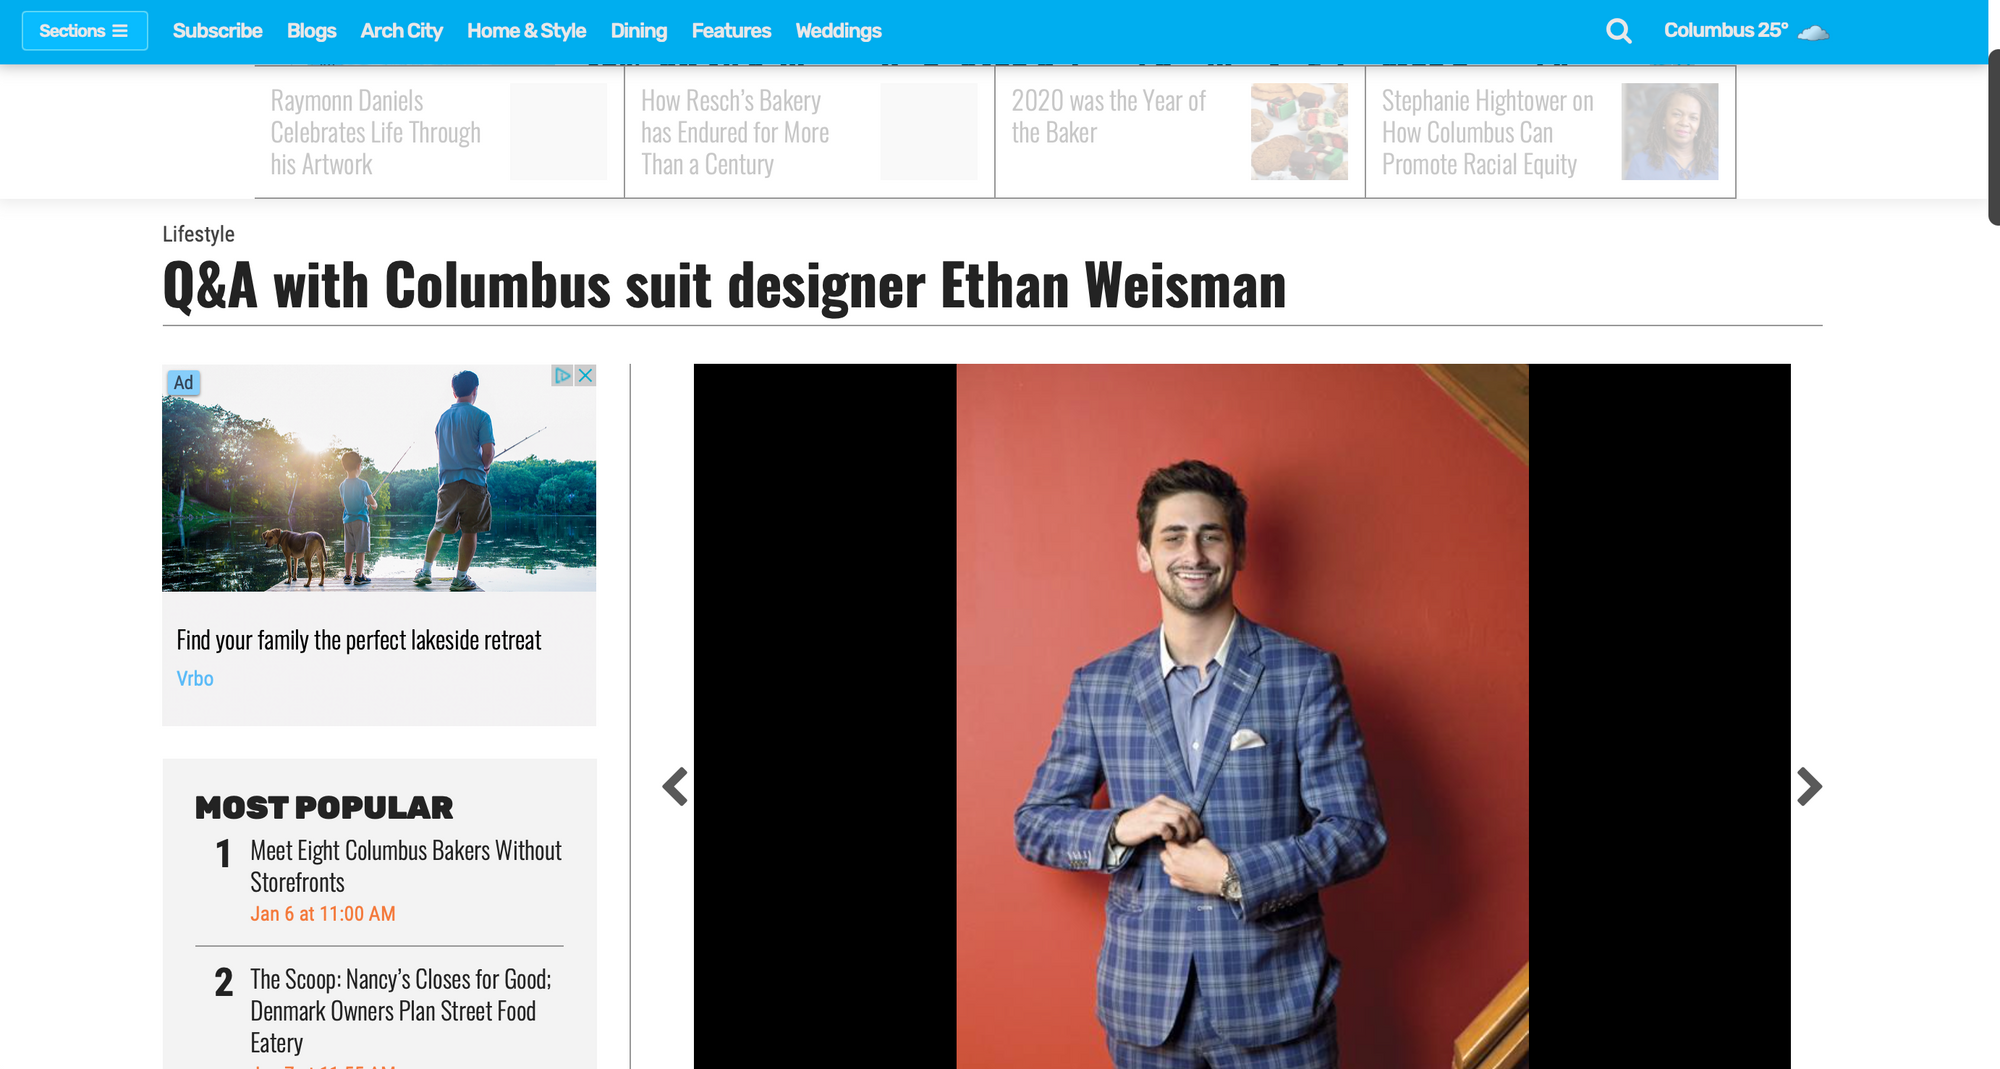Click the cloudy weather icon

point(1813,32)
